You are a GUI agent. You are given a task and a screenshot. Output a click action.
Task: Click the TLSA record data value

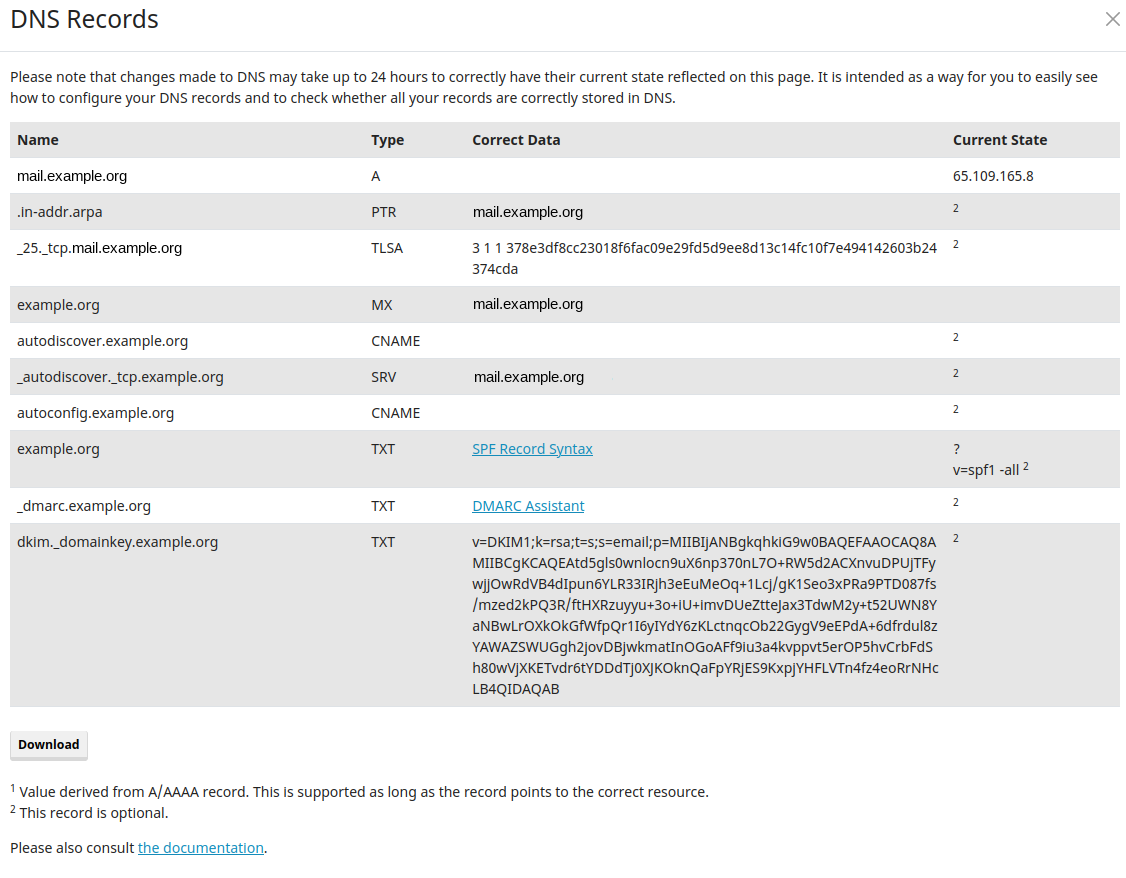704,257
